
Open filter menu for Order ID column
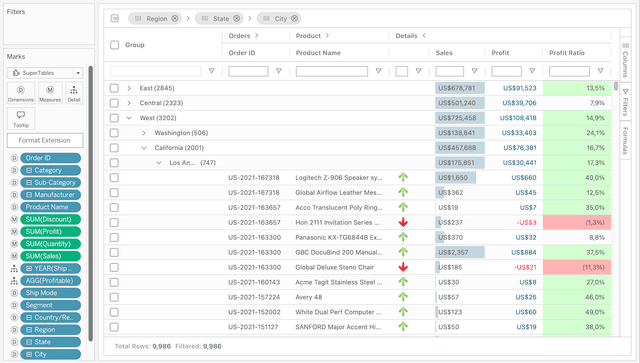pos(279,71)
